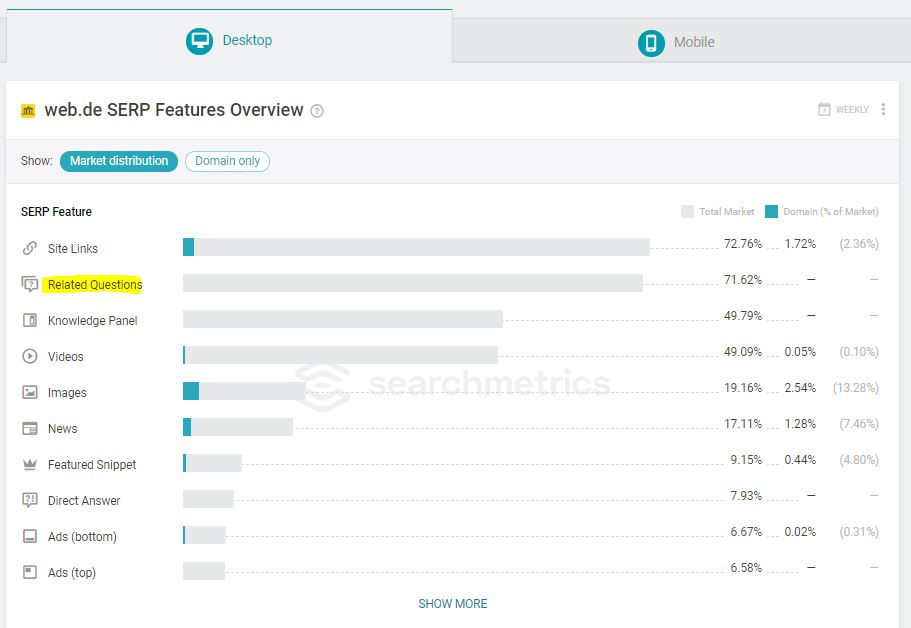Click the 6.67% Ads (bottom) value
911x628 pixels.
coord(746,532)
